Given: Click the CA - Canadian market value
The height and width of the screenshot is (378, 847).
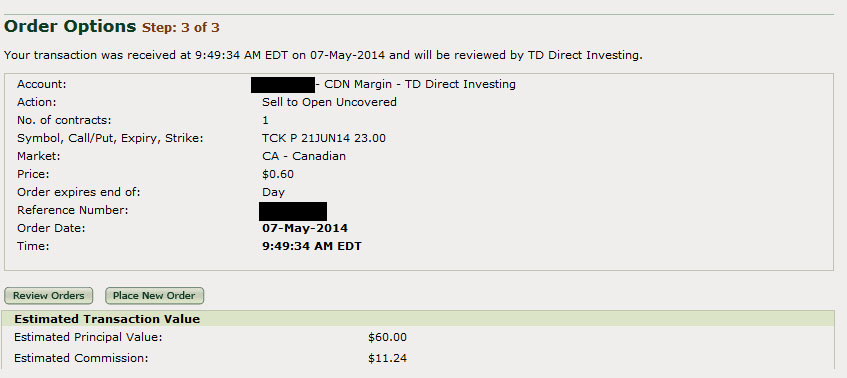Looking at the screenshot, I should 304,156.
